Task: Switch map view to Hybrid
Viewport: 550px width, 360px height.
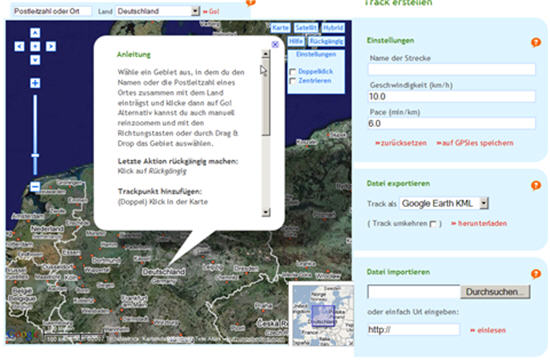Action: [333, 28]
